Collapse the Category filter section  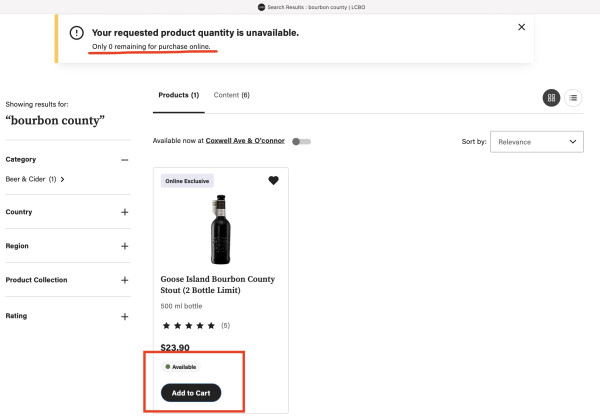[x=124, y=160]
